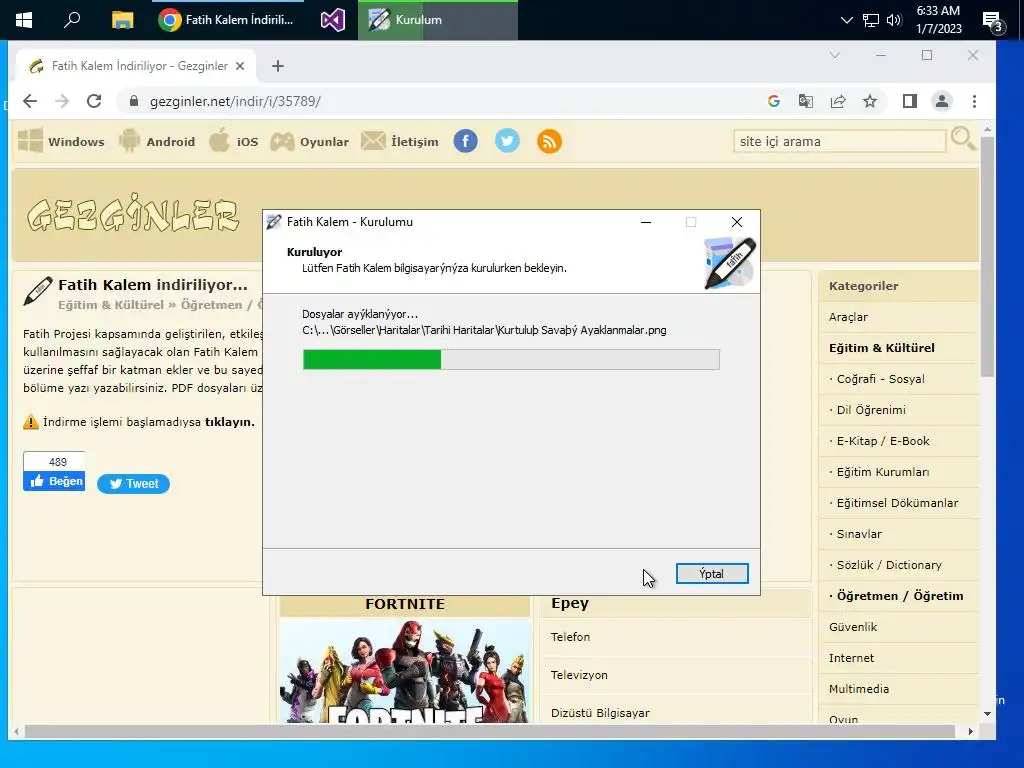Screen dimensions: 1024x768
Task: Open Gezginler RSS feed icon
Action: click(549, 141)
